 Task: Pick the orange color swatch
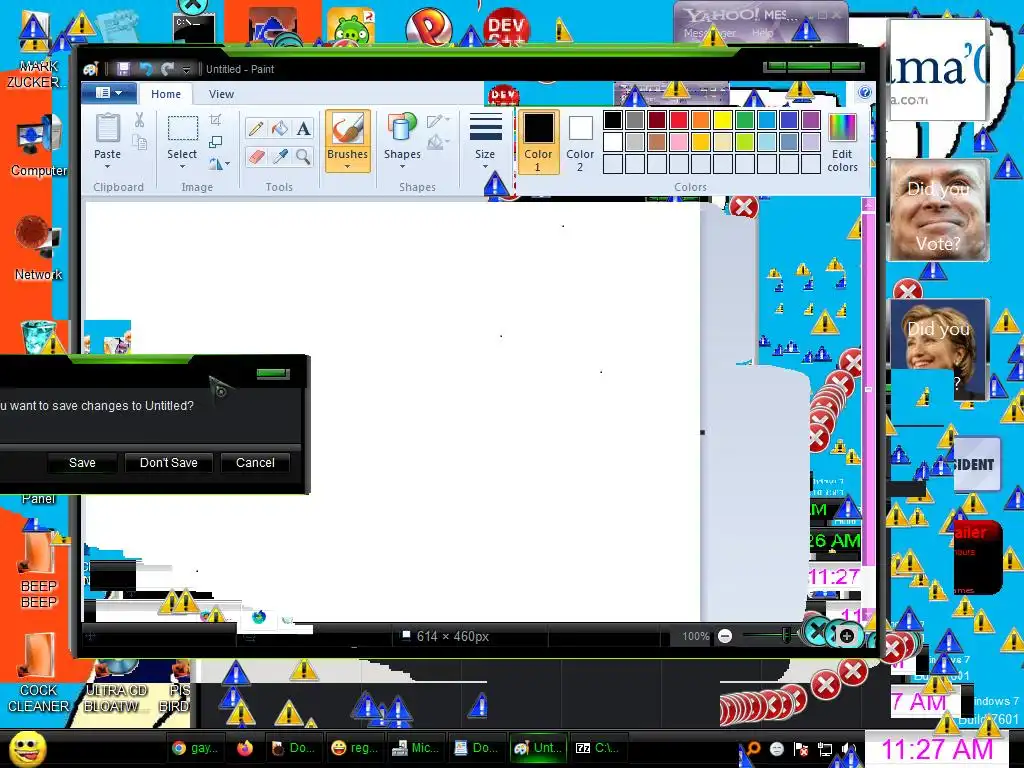coord(701,120)
